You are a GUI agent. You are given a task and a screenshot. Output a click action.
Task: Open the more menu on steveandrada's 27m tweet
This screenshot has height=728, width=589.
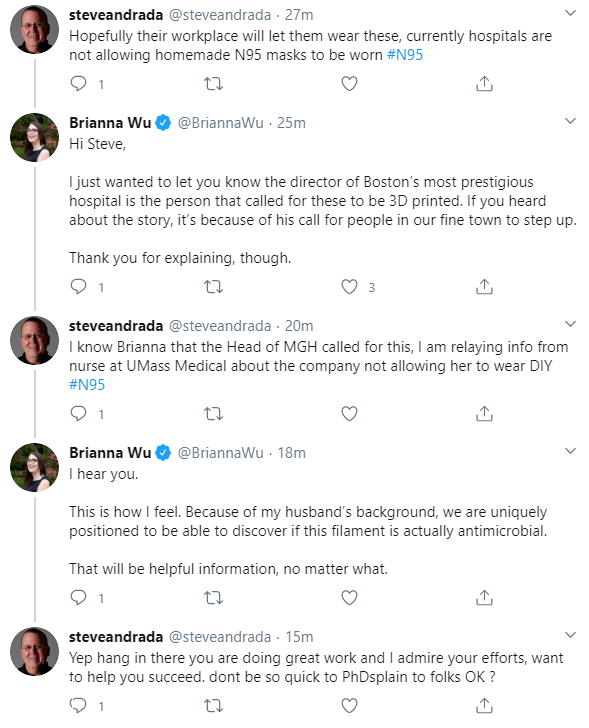click(570, 13)
